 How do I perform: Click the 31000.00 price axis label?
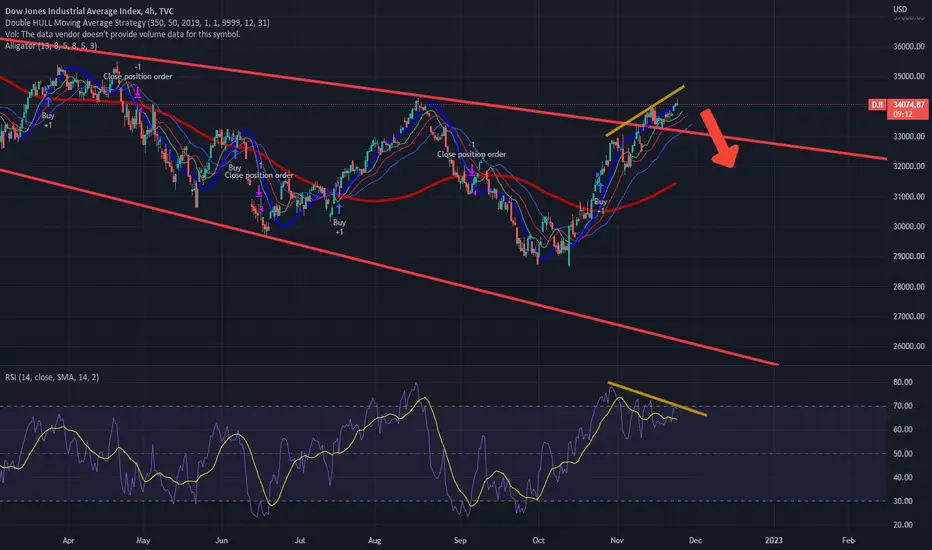909,196
